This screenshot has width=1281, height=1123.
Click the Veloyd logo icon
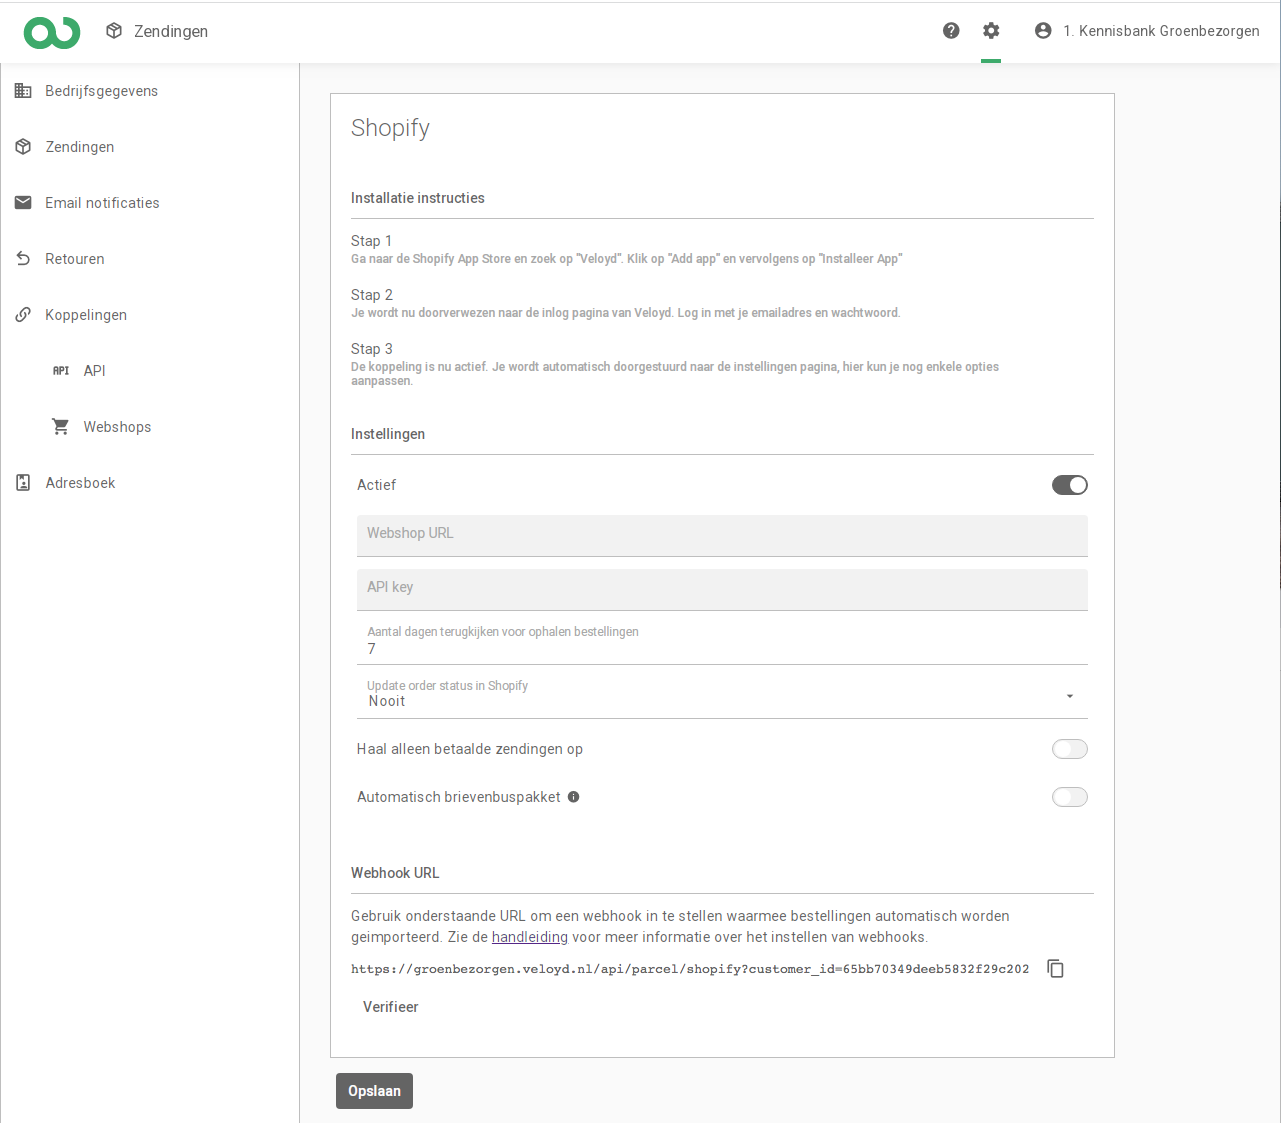click(52, 32)
